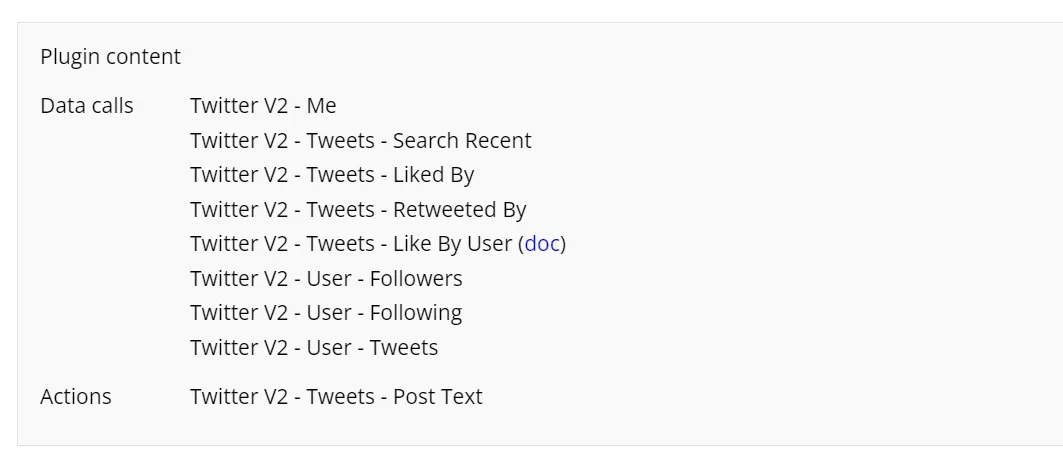Click the white page margin above the panel
1063x468 pixels.
532,10
